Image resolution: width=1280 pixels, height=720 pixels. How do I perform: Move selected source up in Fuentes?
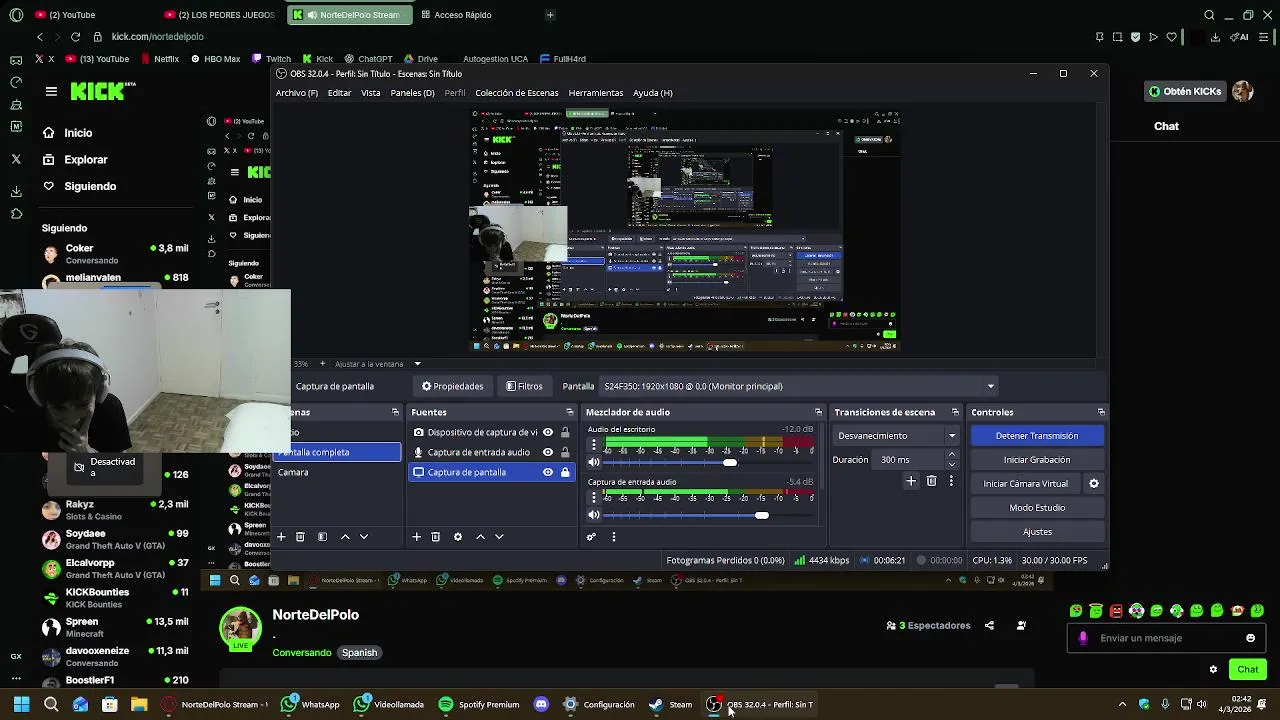pyautogui.click(x=480, y=537)
